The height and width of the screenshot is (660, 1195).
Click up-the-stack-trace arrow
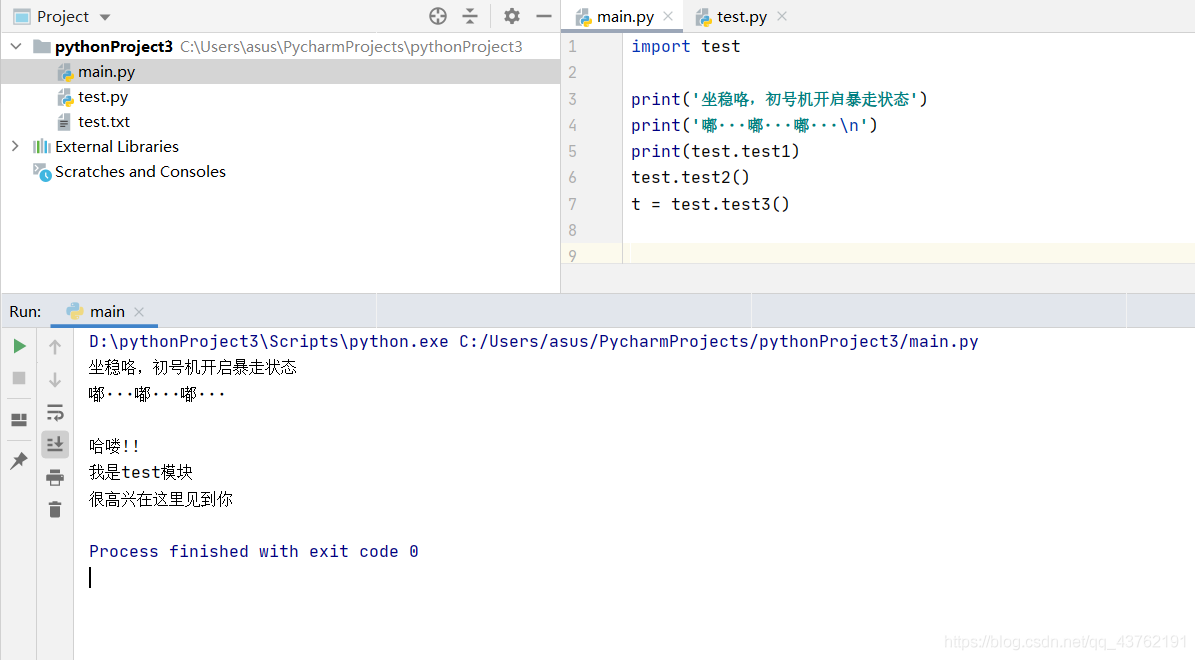(x=55, y=347)
